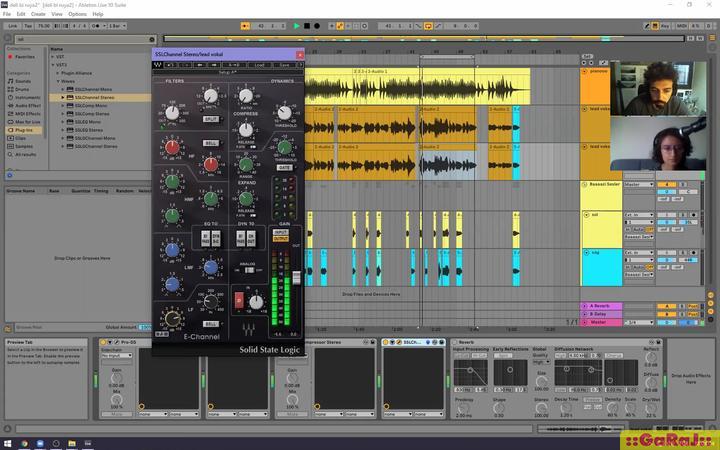This screenshot has width=720, height=450.
Task: Close the SSLChannel Stereo plugin window
Action: [x=300, y=55]
